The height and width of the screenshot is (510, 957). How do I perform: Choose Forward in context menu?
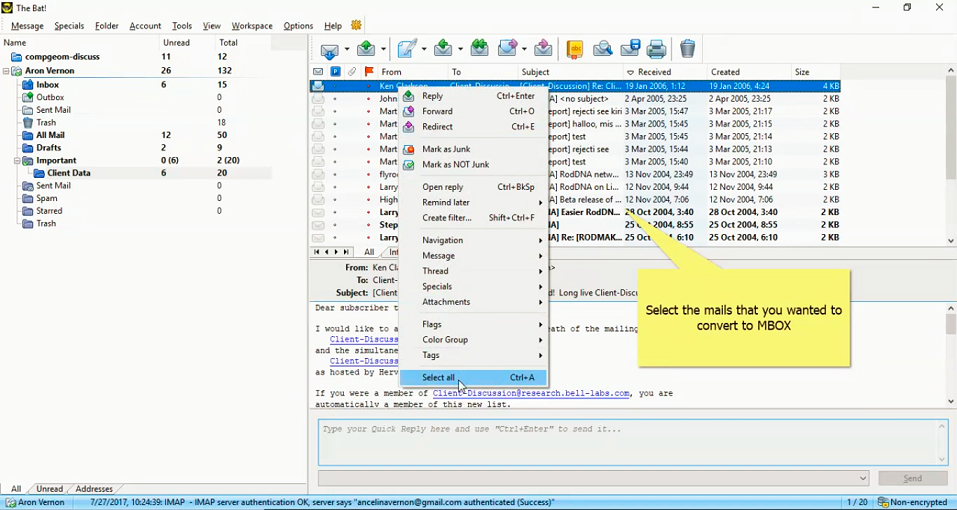pos(473,112)
